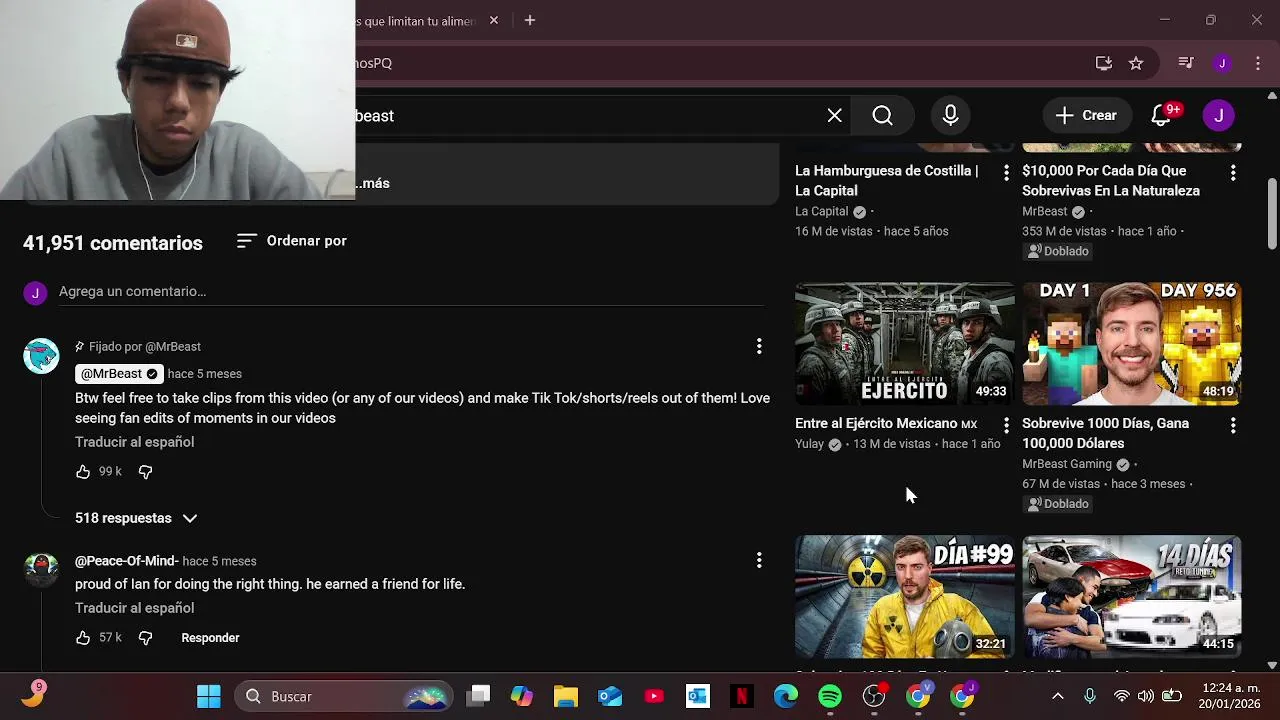
Task: Open title La Hamburguesa de Costilla | La Capital
Action: pyautogui.click(x=886, y=181)
